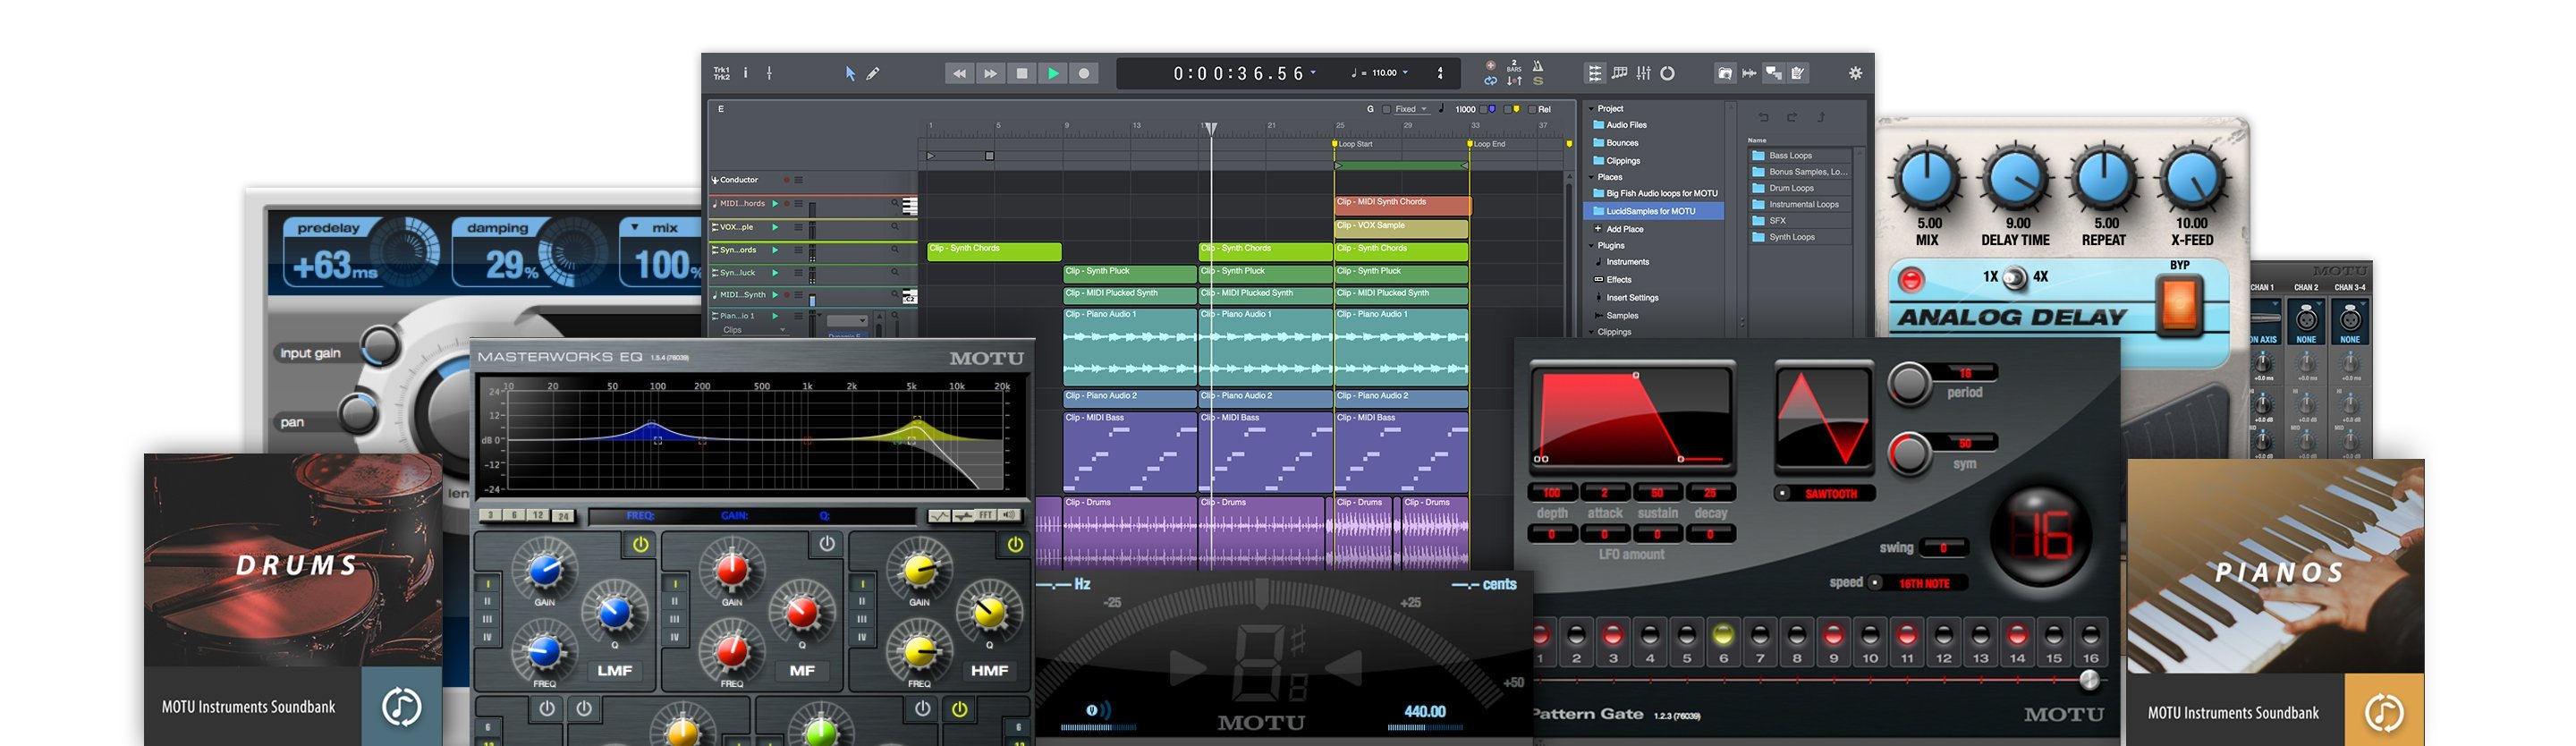
Task: Click the rewind transport button
Action: [958, 73]
